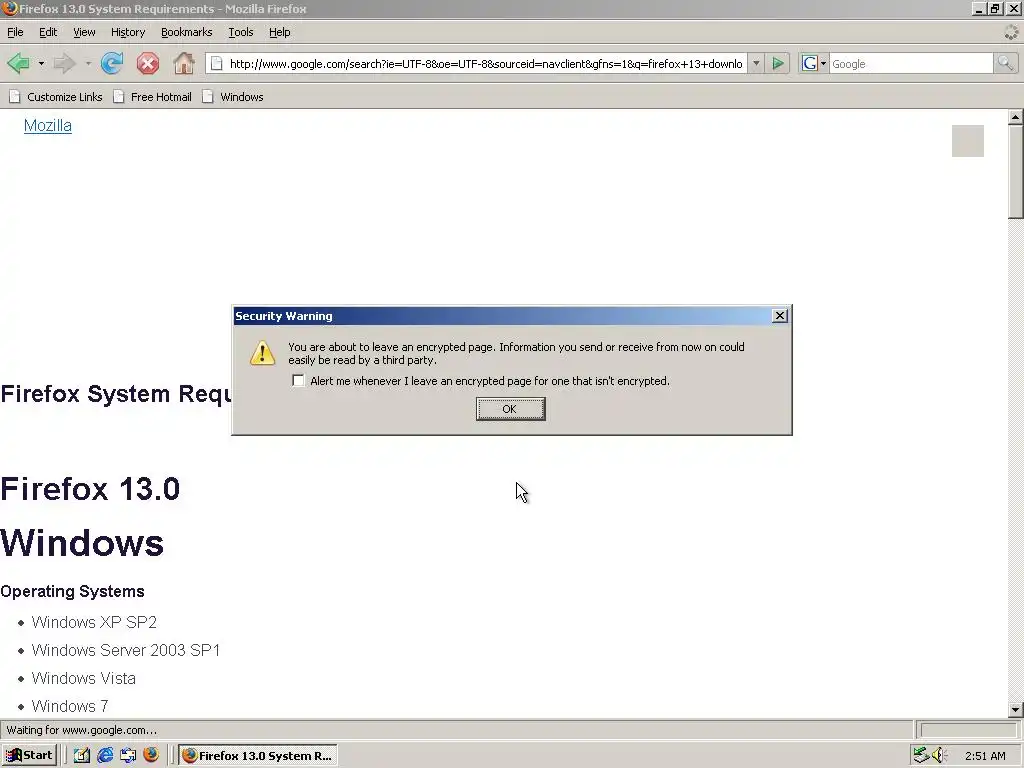Click the Firefox 13.0 heading text

click(x=90, y=489)
